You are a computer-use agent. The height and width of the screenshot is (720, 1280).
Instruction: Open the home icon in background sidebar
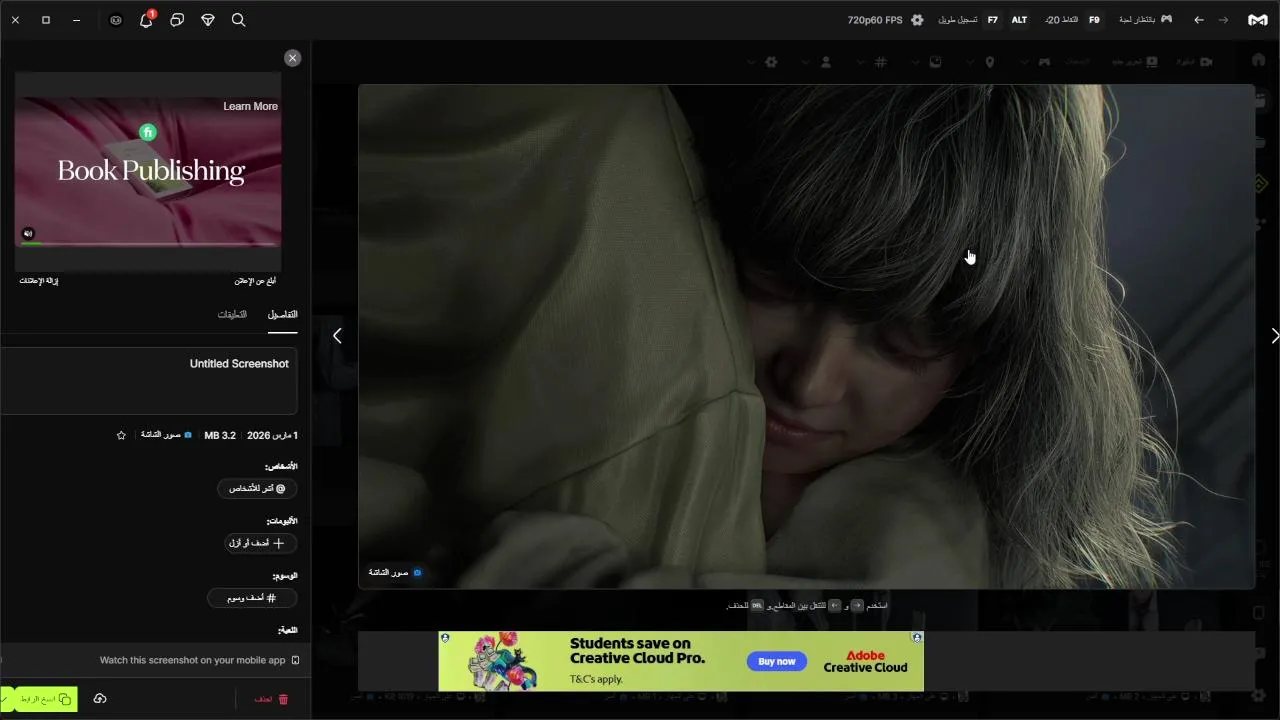click(1258, 61)
